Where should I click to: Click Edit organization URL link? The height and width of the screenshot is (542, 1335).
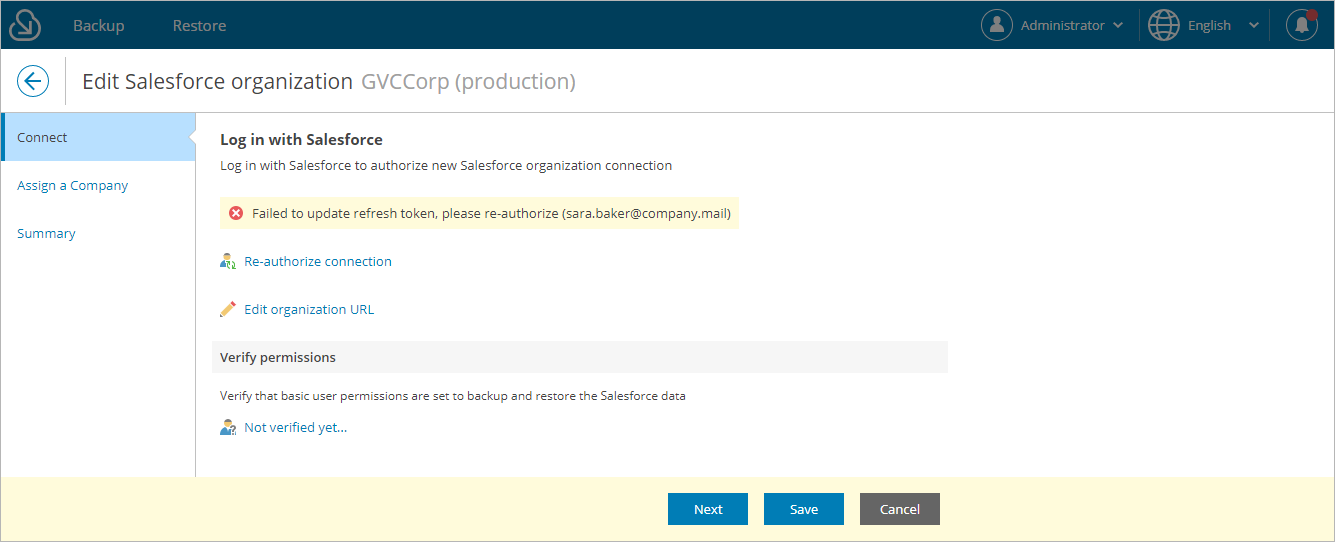pos(309,309)
